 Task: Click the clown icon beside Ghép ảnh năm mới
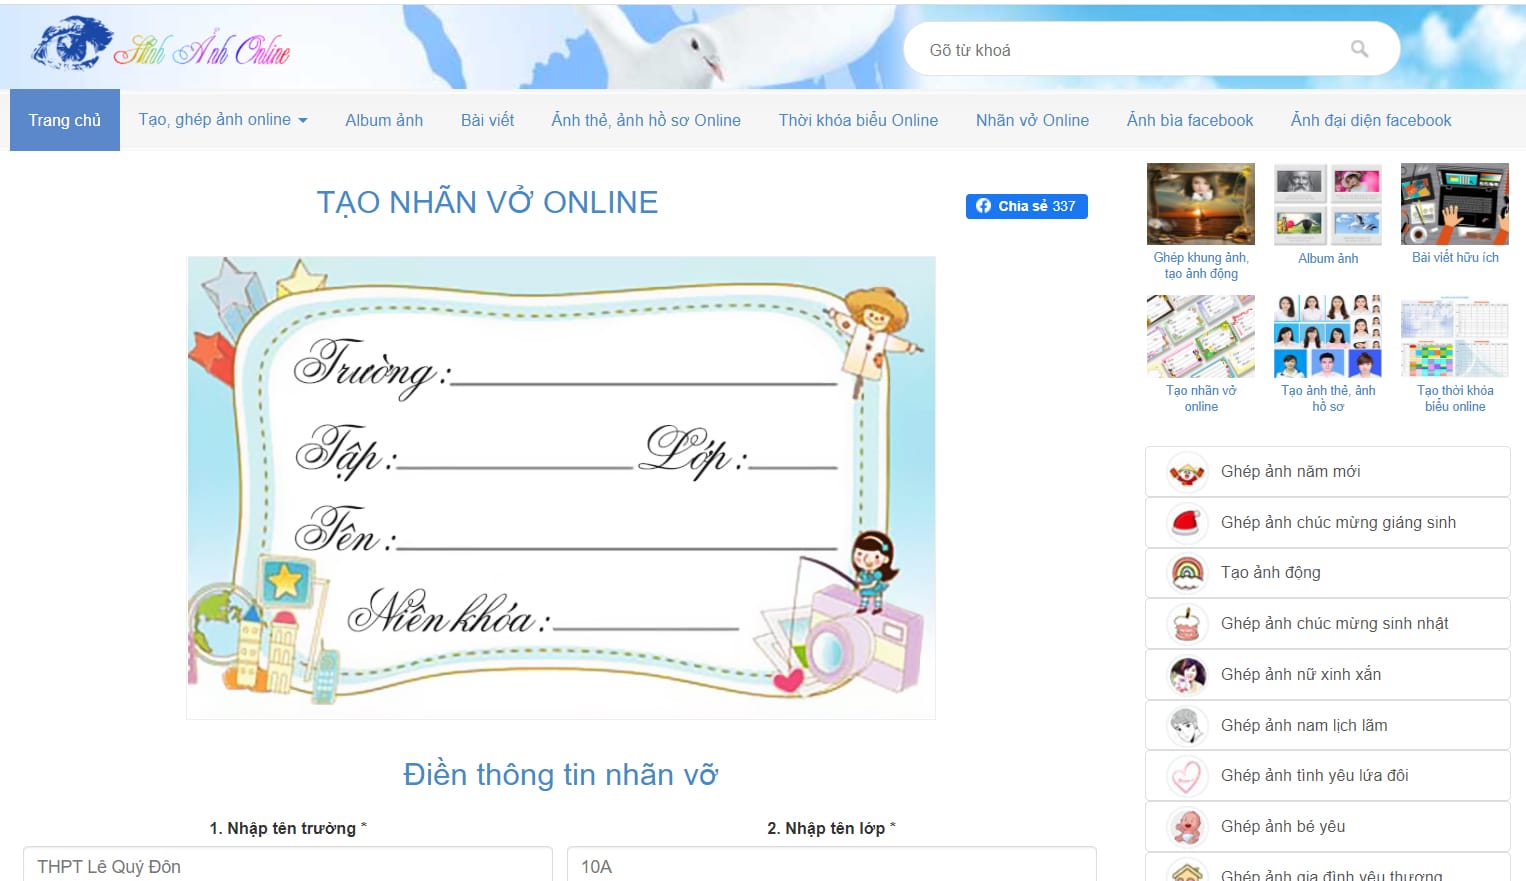coord(1184,471)
